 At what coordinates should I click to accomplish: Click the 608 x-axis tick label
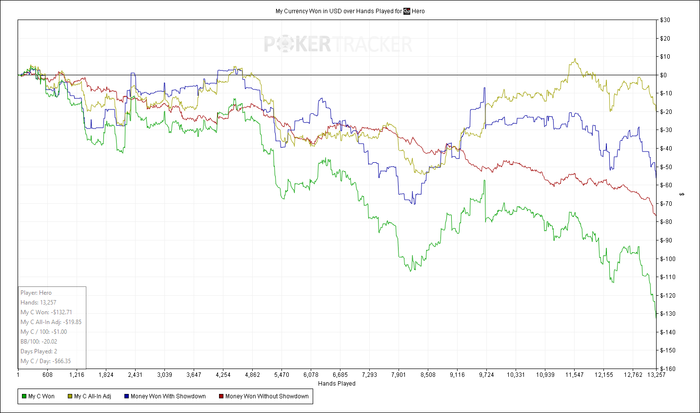[47, 375]
